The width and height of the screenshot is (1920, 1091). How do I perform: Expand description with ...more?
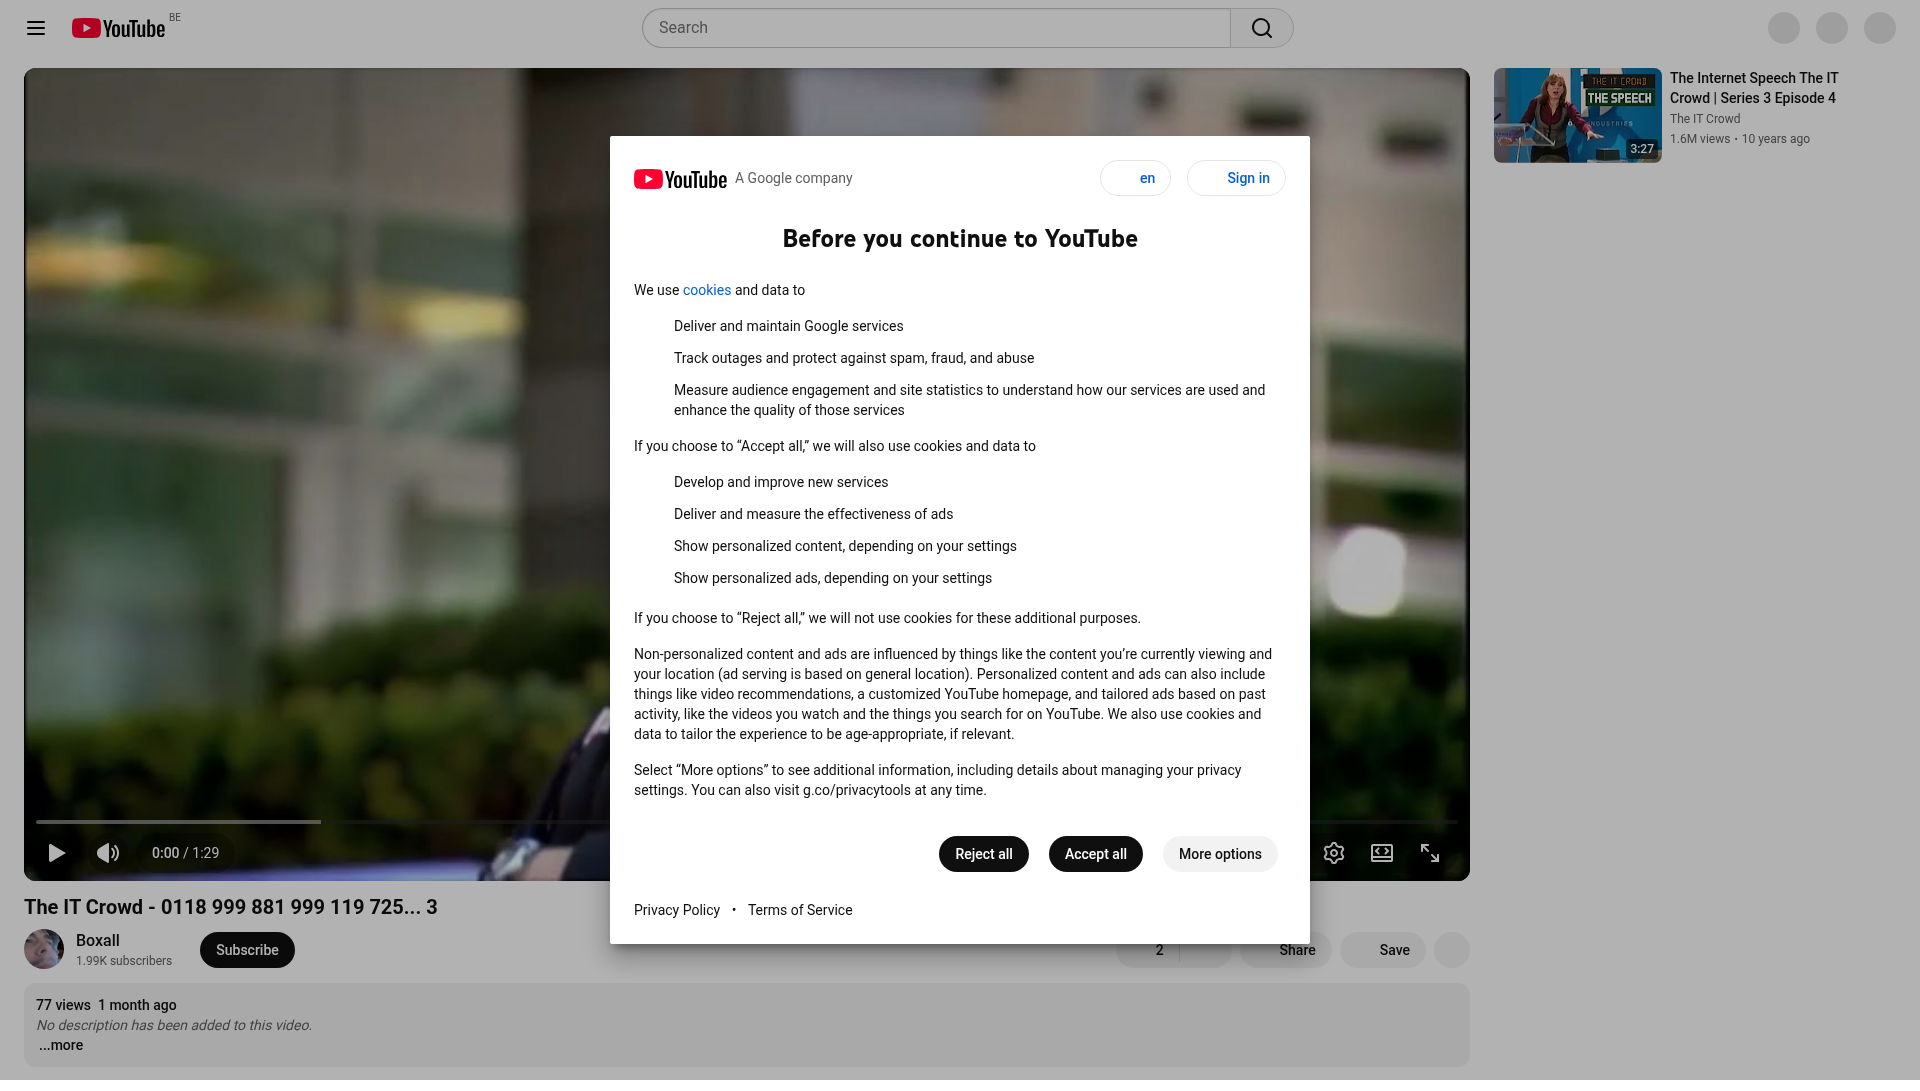(61, 1045)
